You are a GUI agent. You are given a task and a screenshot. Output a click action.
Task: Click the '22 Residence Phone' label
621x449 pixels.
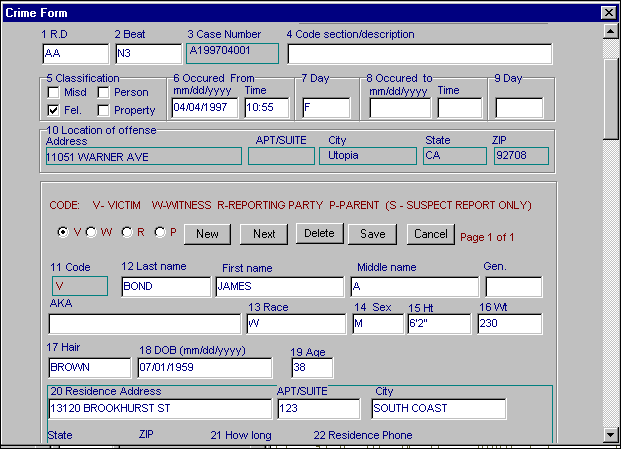click(x=363, y=435)
